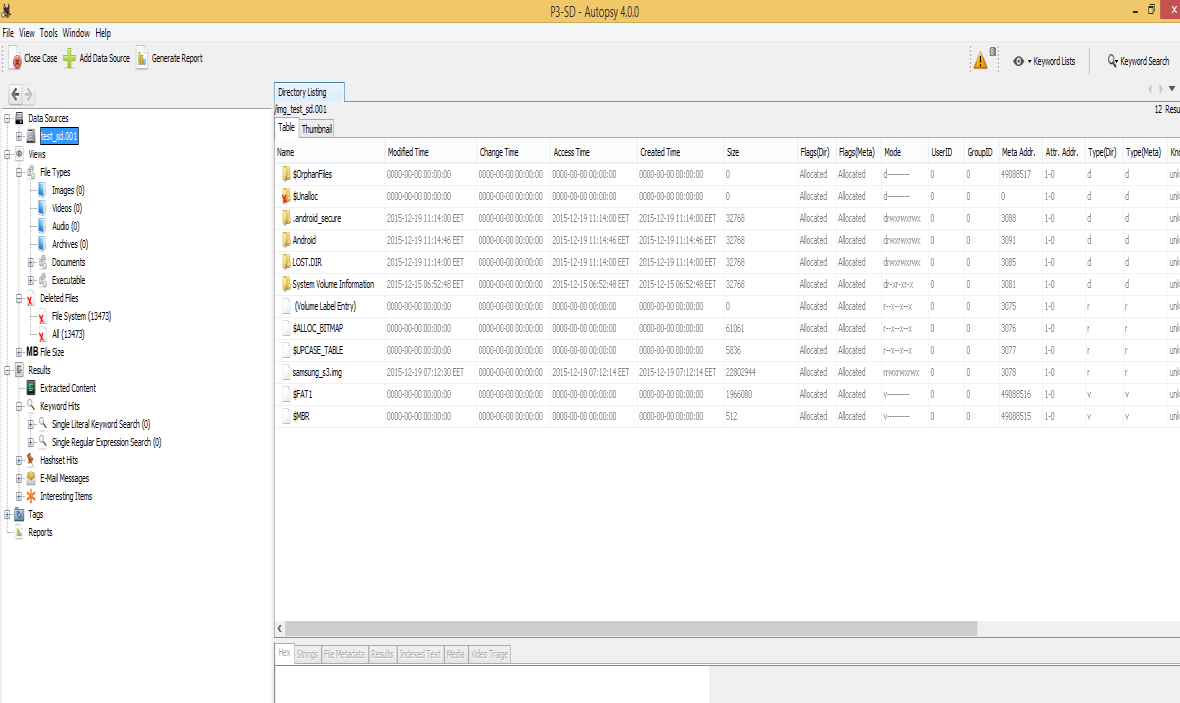
Task: Collapse the File Types tree node
Action: [x=19, y=172]
